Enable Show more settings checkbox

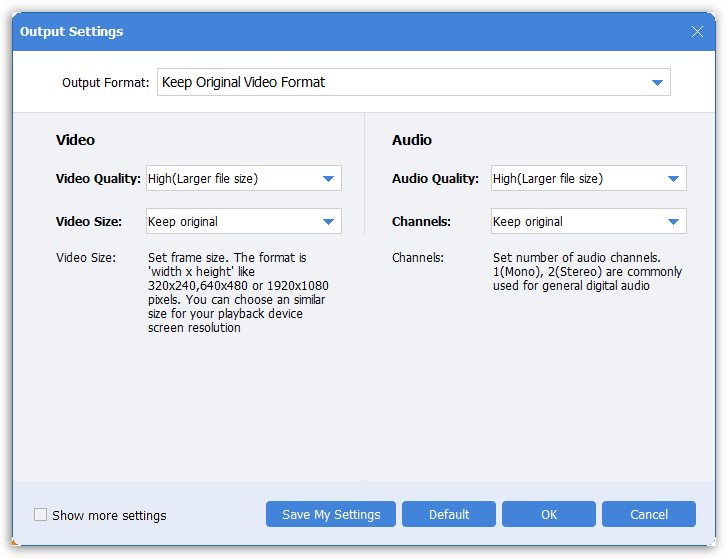coord(40,514)
